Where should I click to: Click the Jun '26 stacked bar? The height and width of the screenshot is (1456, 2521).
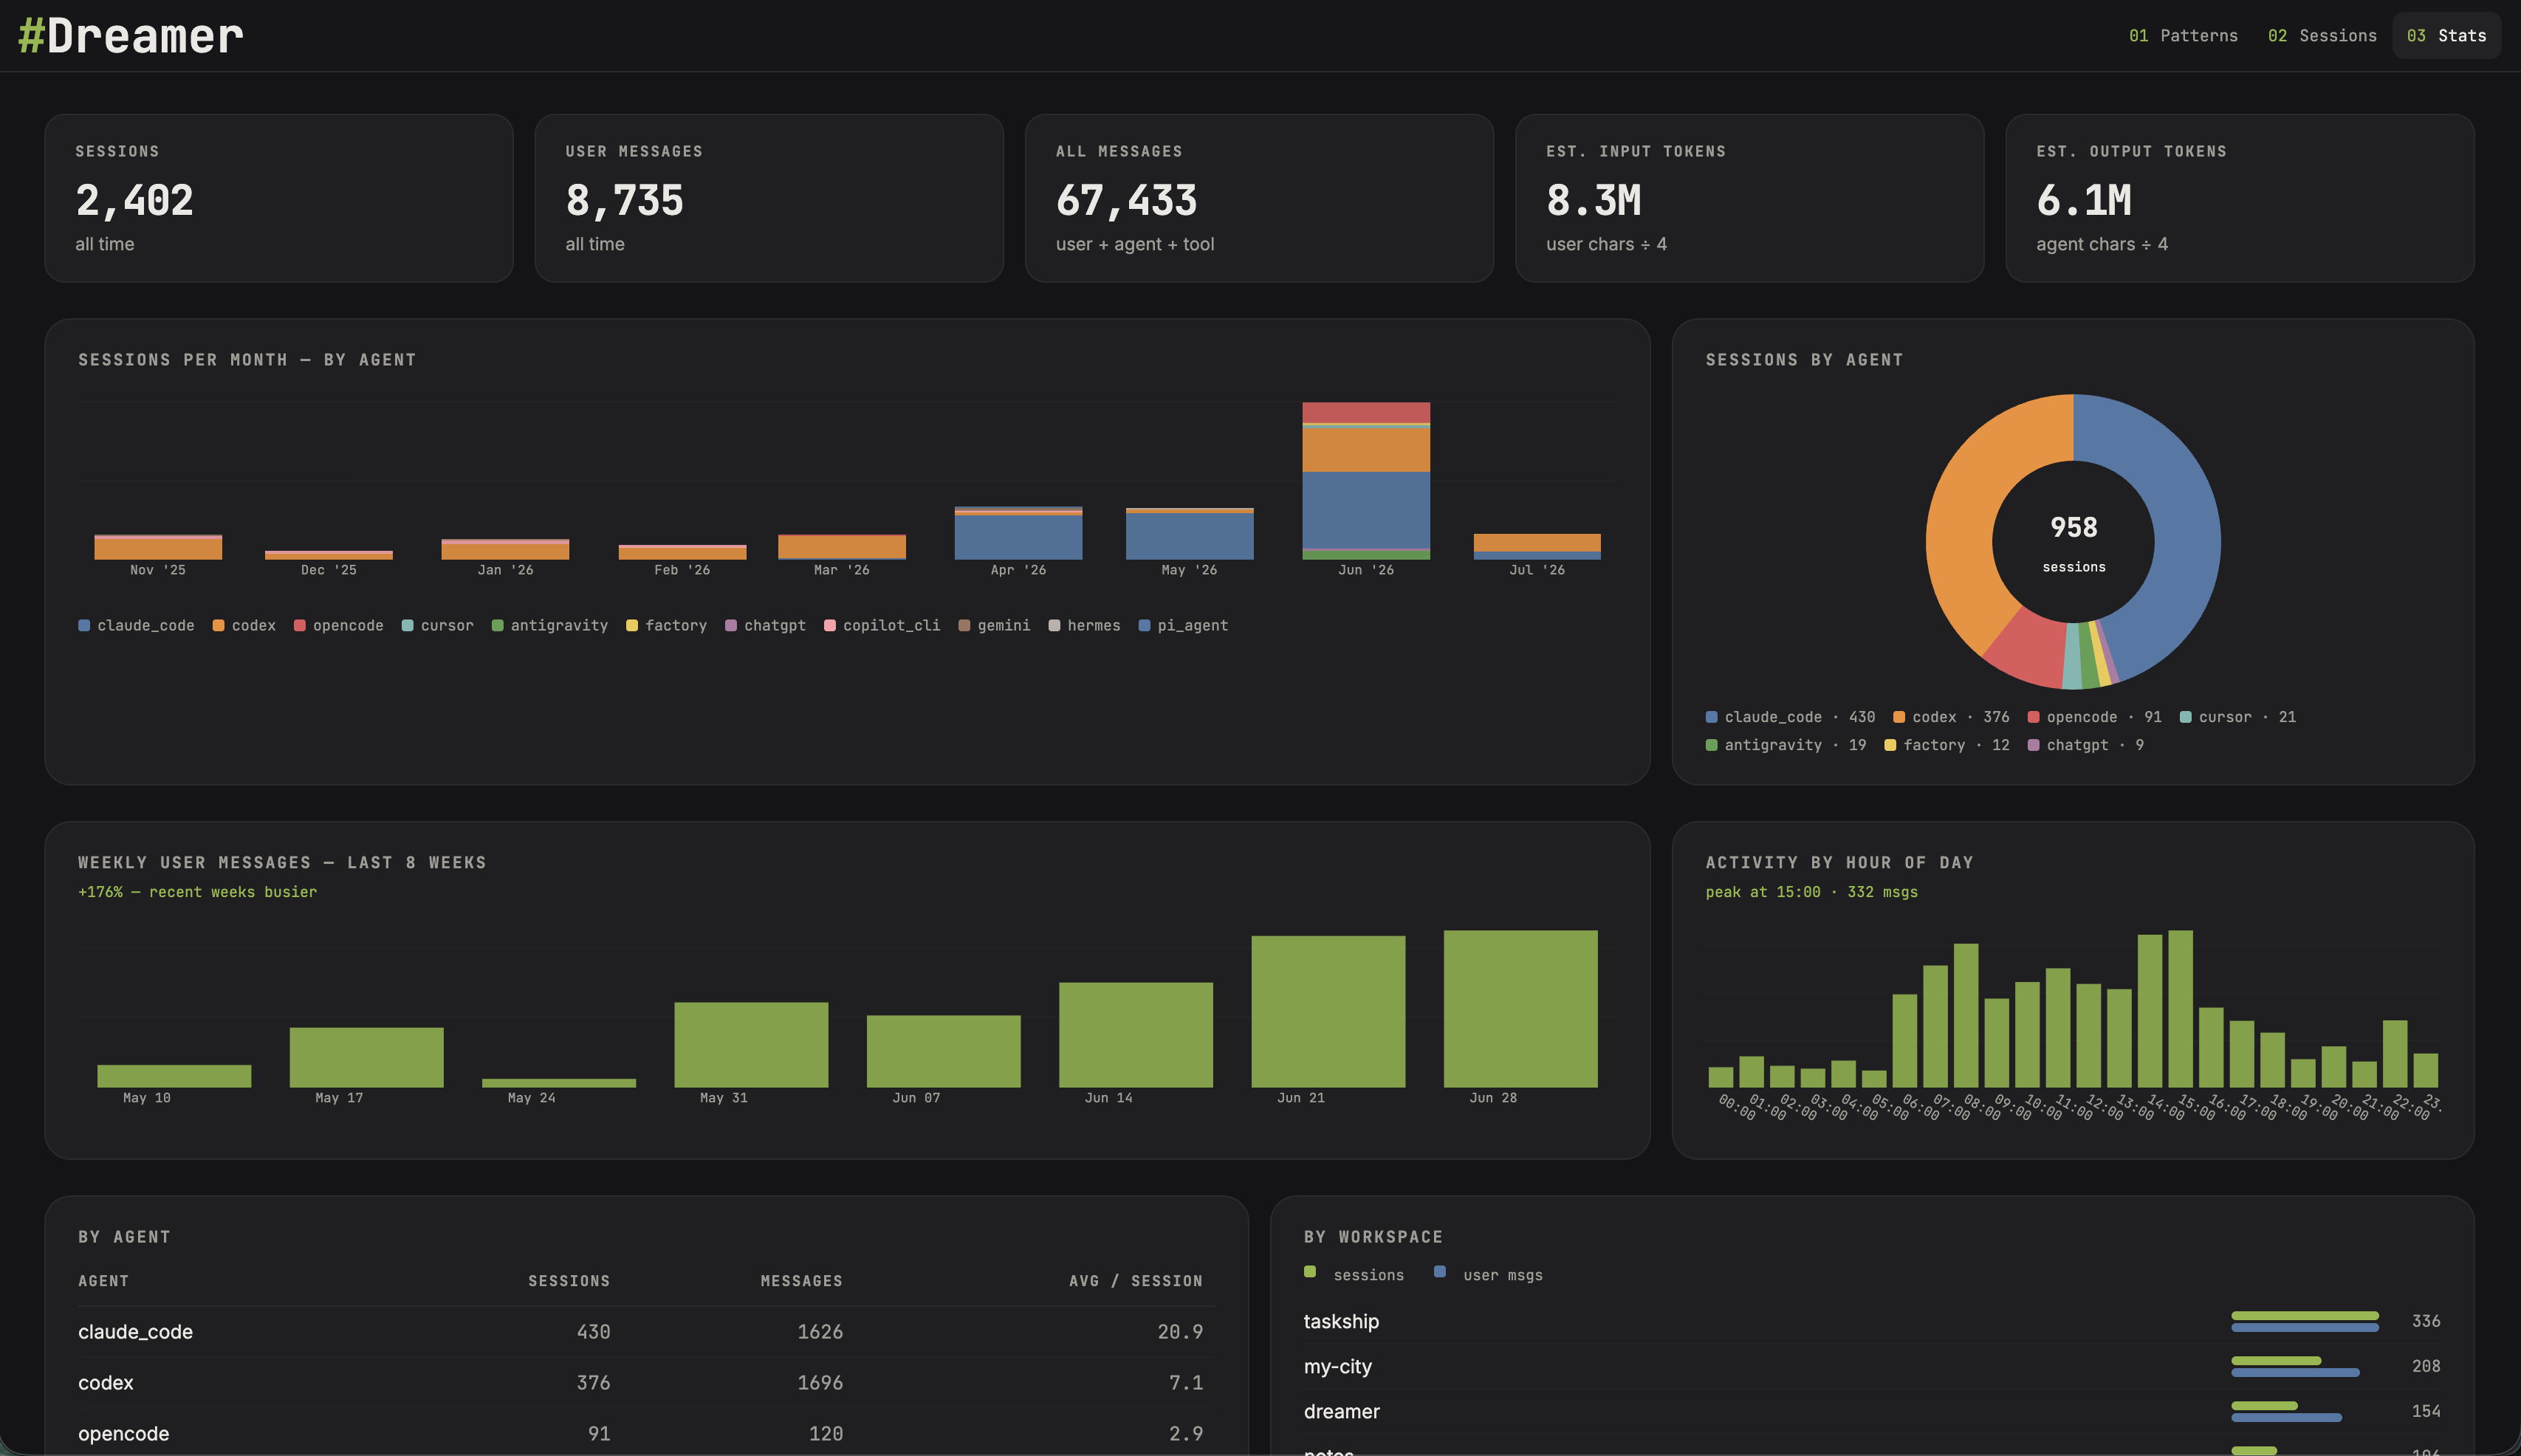click(x=1366, y=481)
